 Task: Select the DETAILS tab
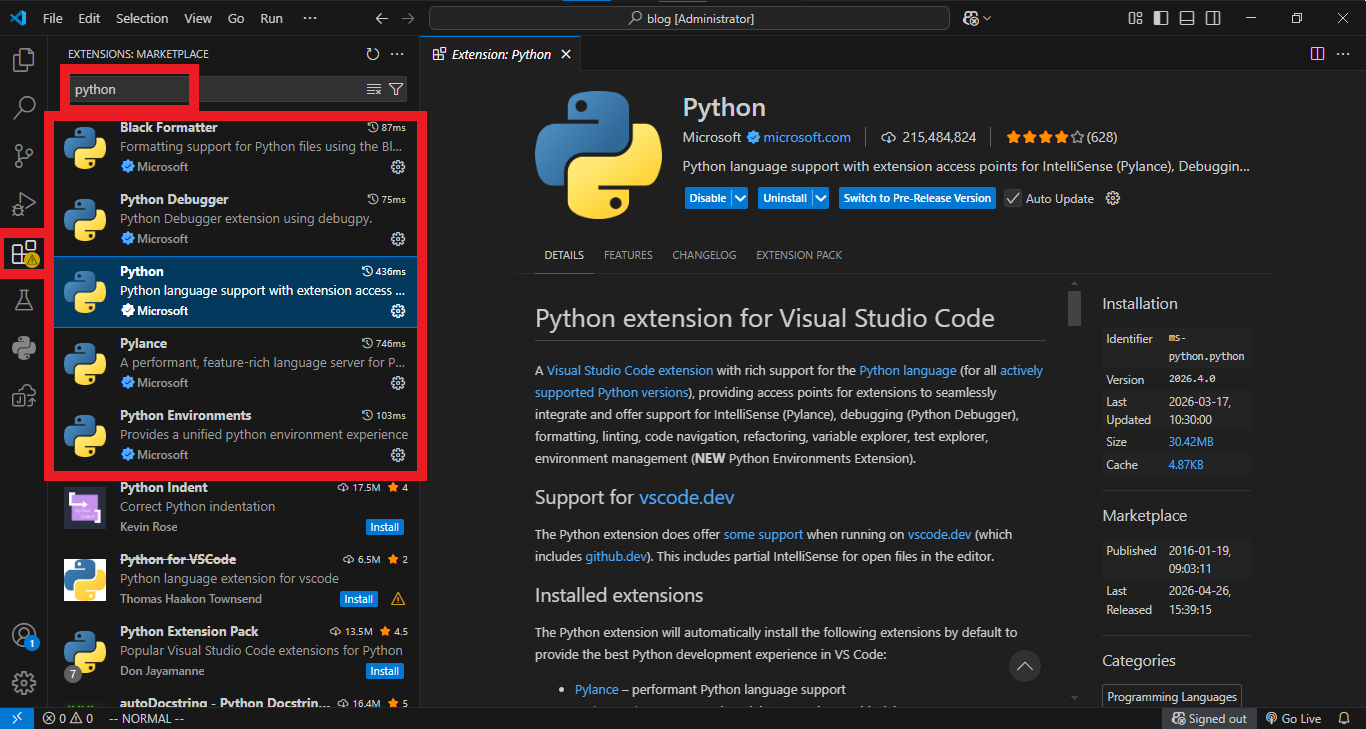(564, 255)
